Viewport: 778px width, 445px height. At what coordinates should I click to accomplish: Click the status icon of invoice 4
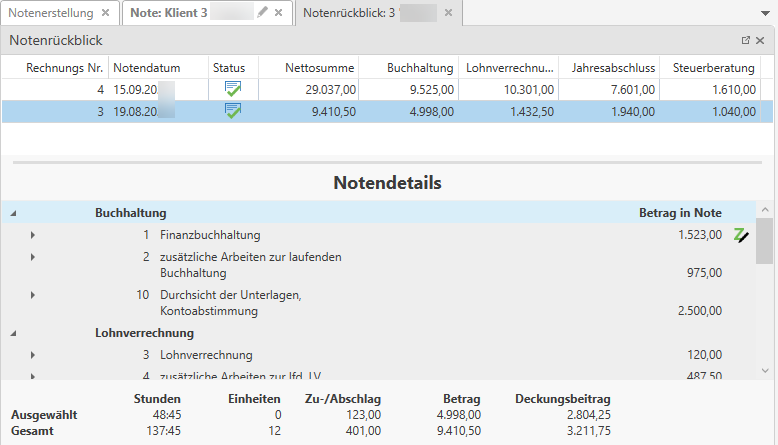[233, 89]
